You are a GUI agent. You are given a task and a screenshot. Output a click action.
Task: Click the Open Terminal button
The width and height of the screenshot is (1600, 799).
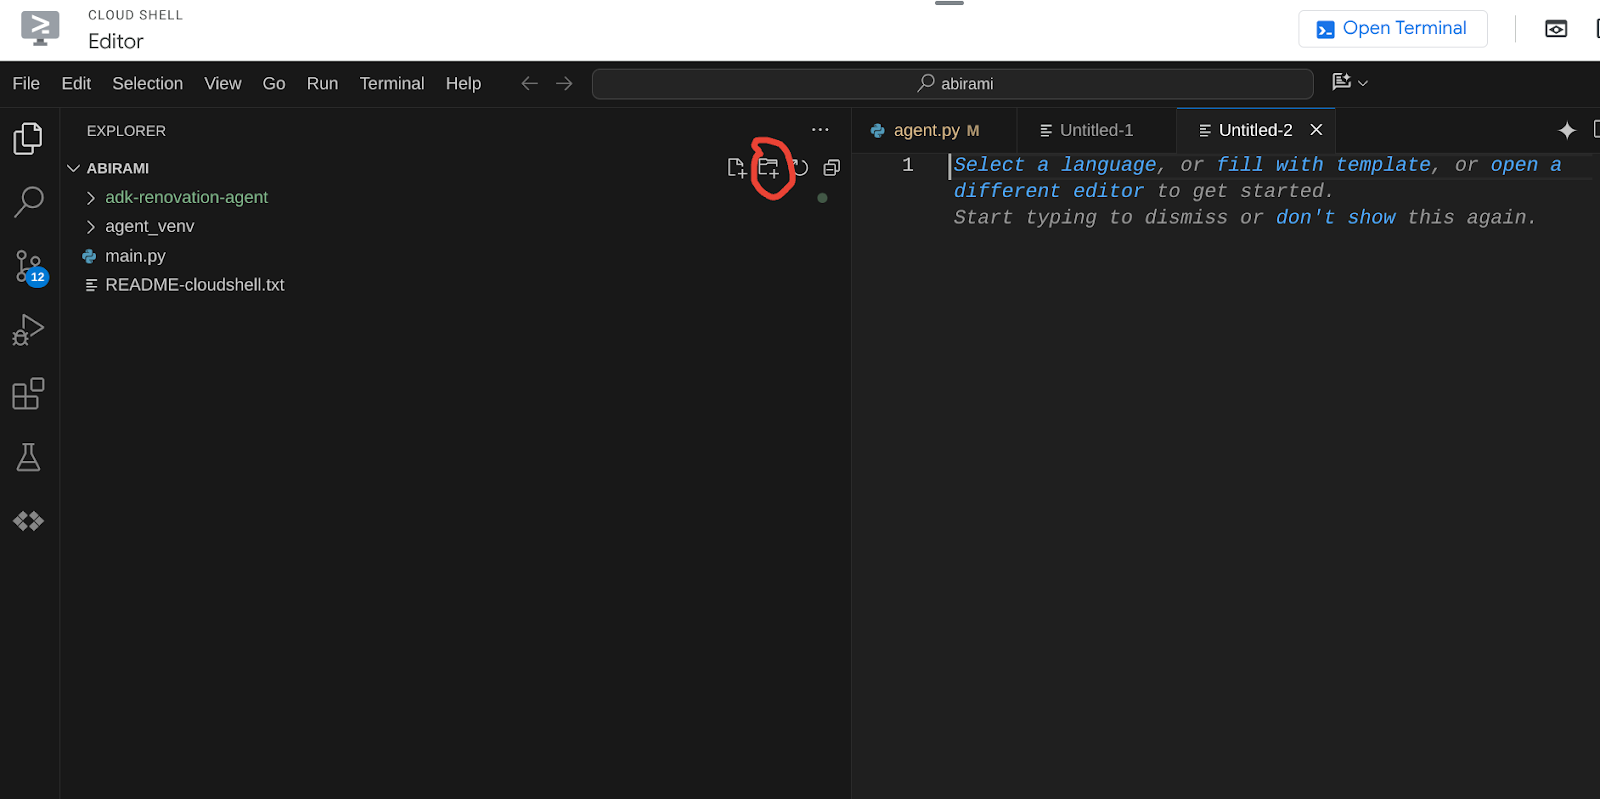click(1392, 29)
